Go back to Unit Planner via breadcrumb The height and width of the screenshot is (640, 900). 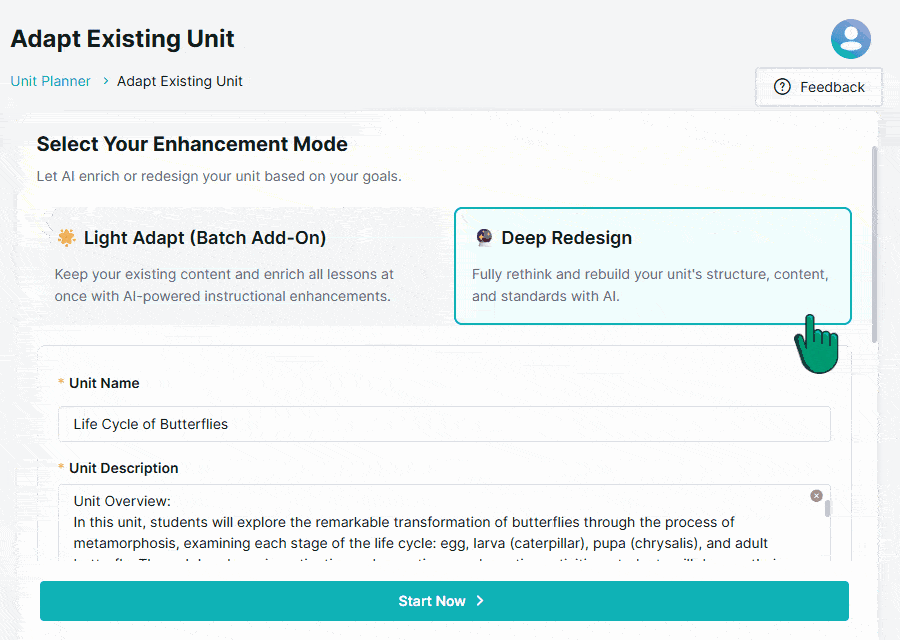[x=50, y=81]
